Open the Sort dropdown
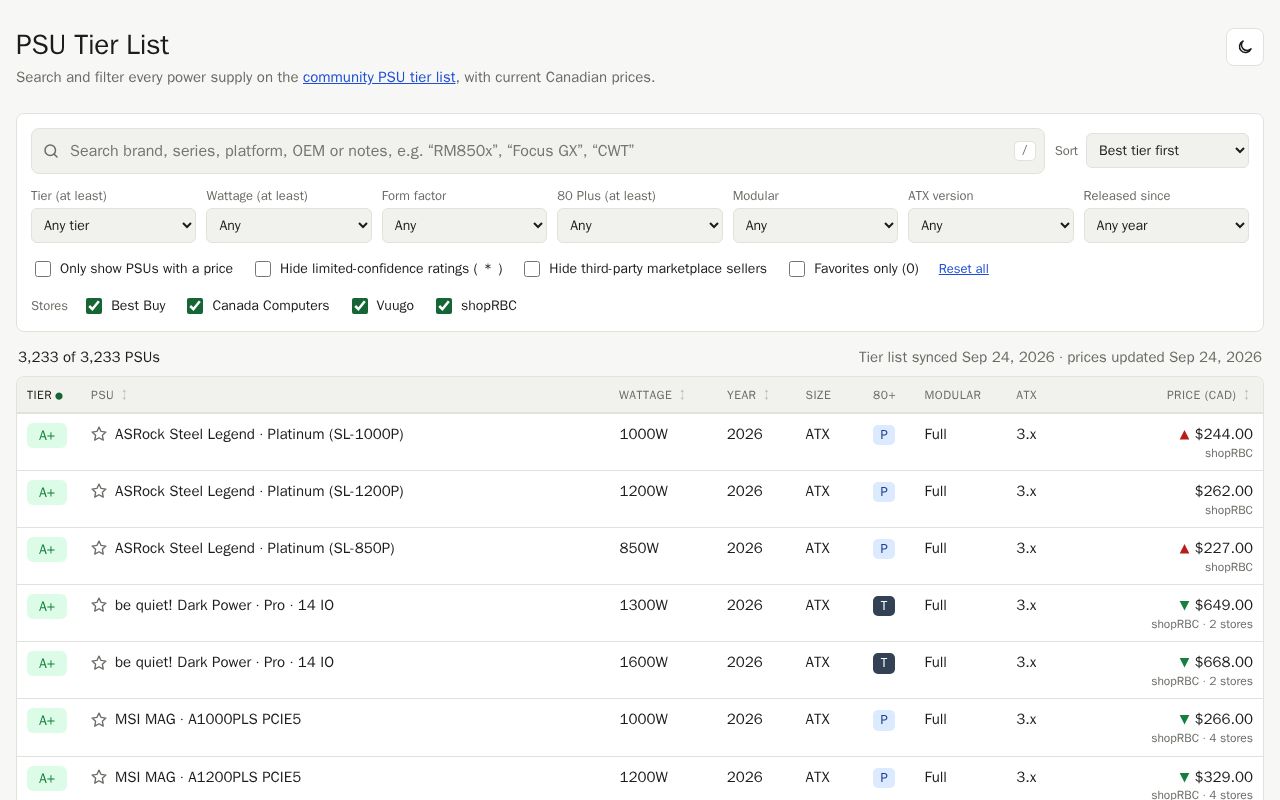Screen dimensions: 1280x800 (x=1167, y=150)
